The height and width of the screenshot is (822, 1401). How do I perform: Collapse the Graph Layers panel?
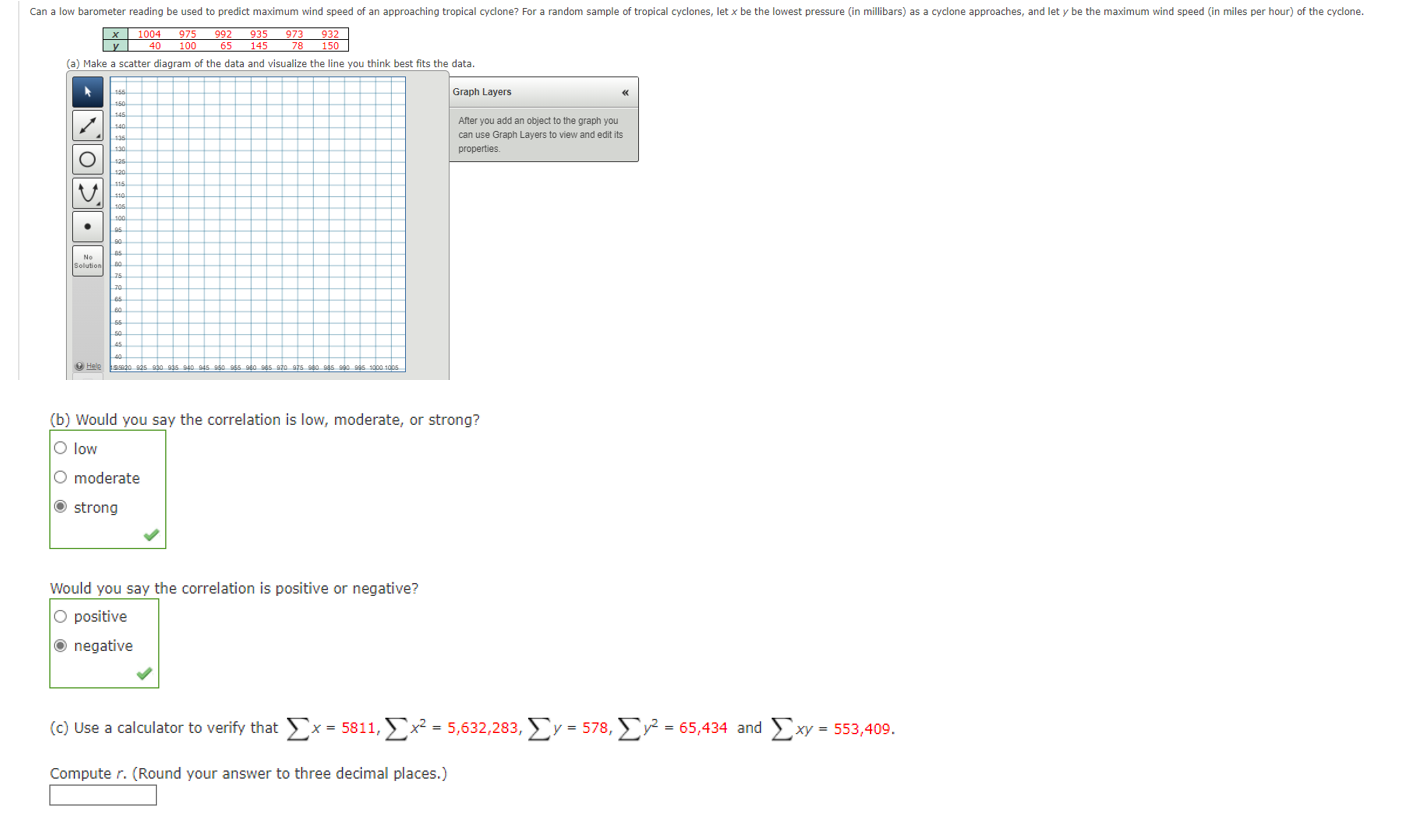click(x=625, y=91)
